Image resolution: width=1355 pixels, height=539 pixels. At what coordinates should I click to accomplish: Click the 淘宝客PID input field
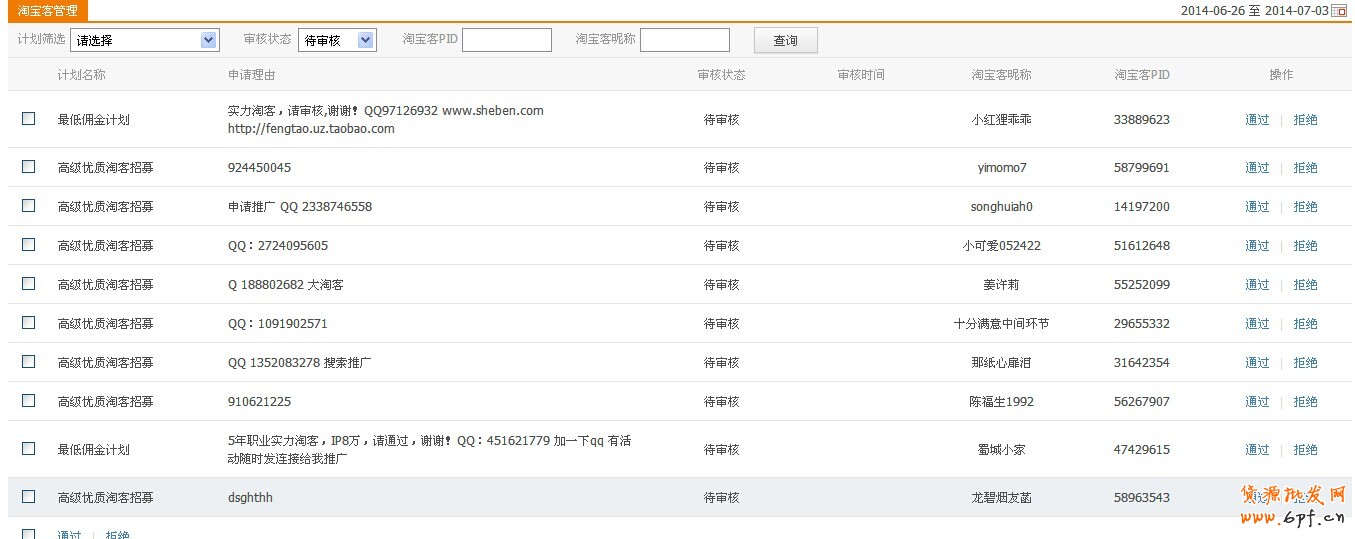[507, 40]
